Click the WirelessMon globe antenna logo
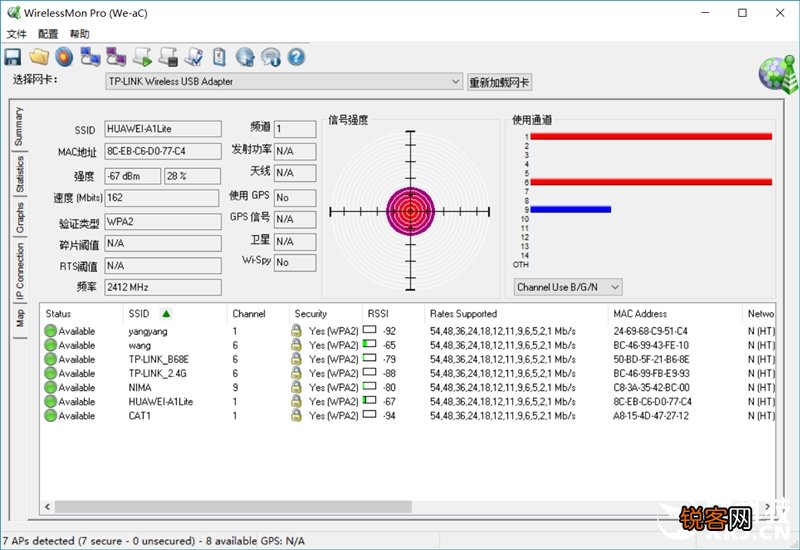 point(778,74)
